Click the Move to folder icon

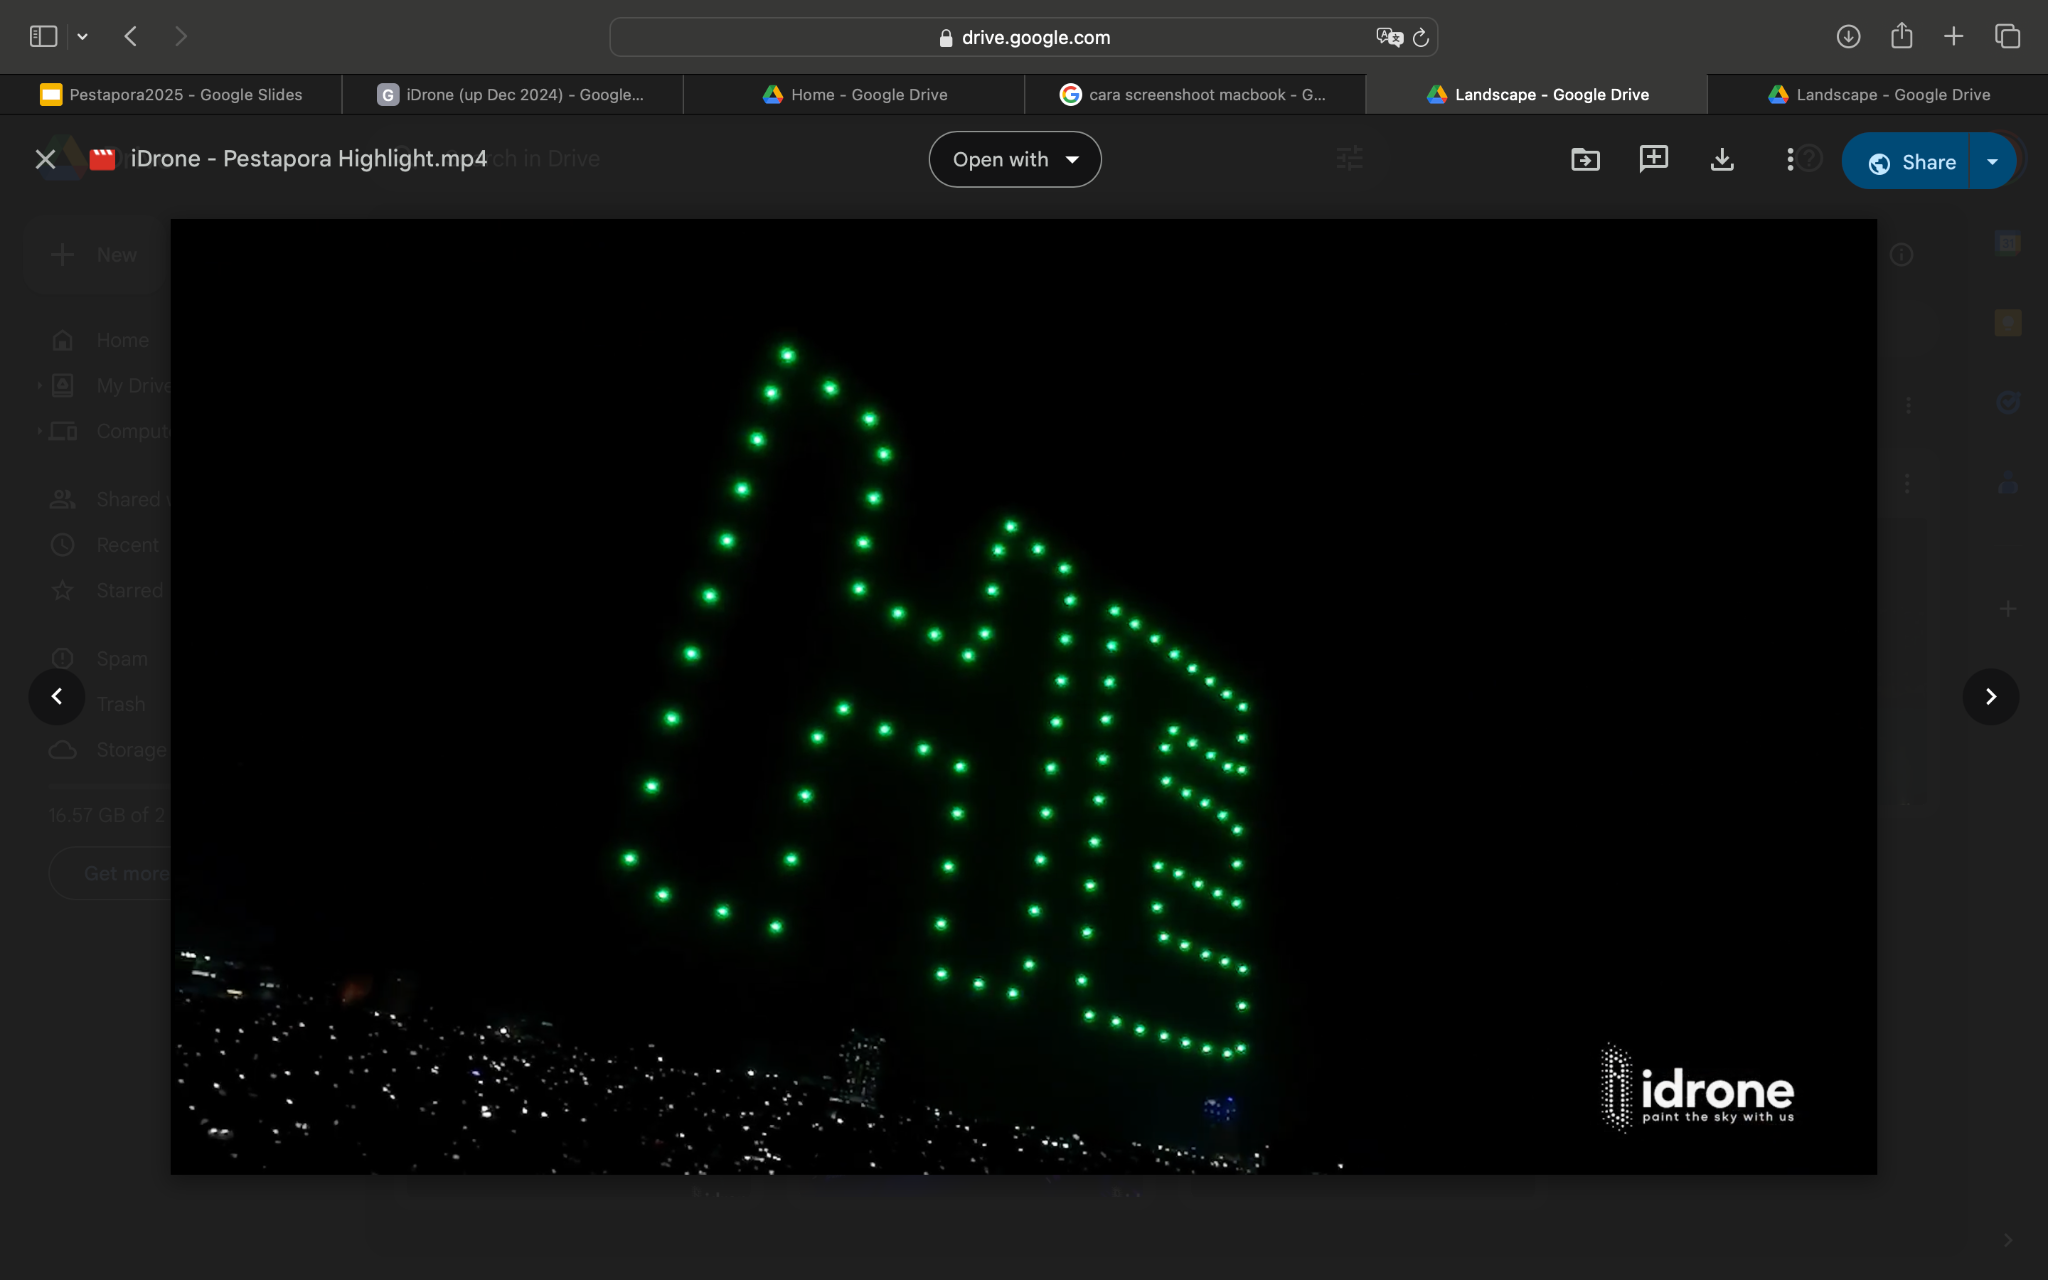point(1585,159)
